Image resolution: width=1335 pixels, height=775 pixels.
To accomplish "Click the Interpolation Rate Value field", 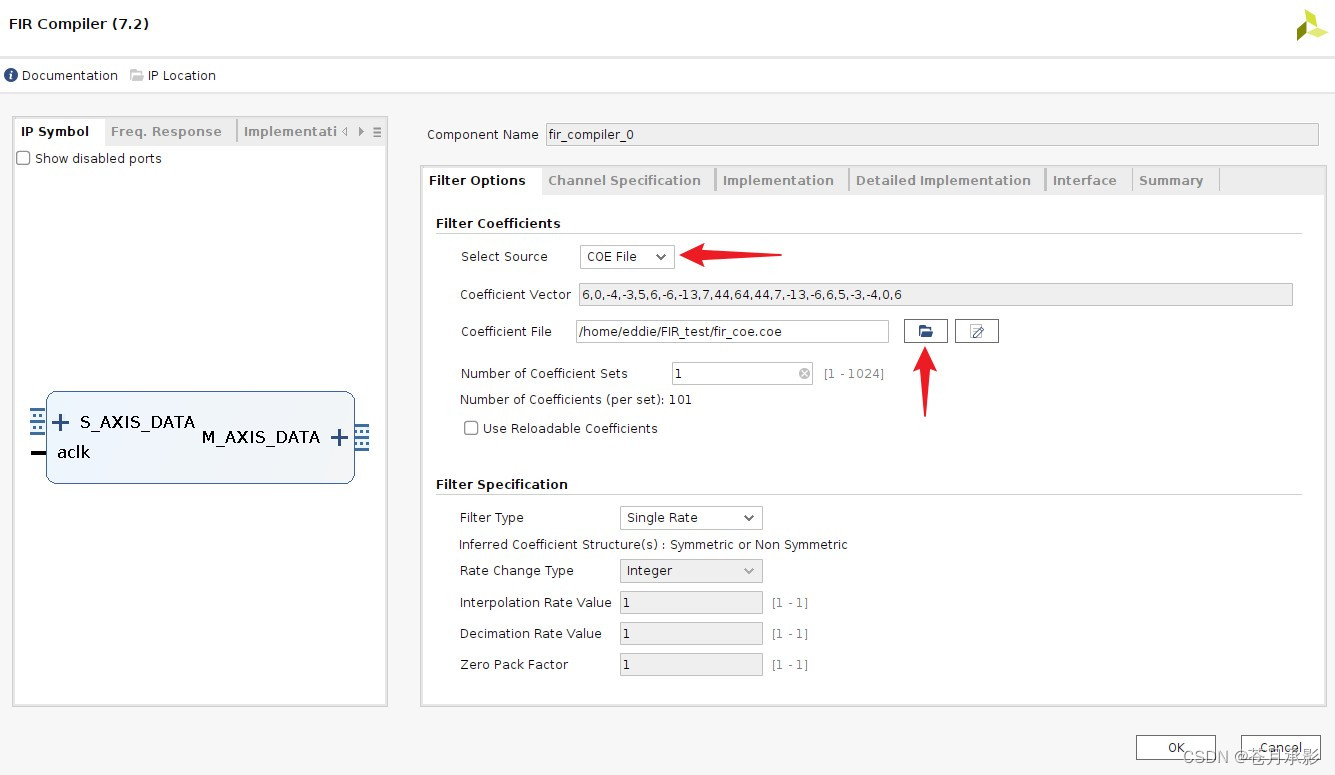I will tap(691, 603).
